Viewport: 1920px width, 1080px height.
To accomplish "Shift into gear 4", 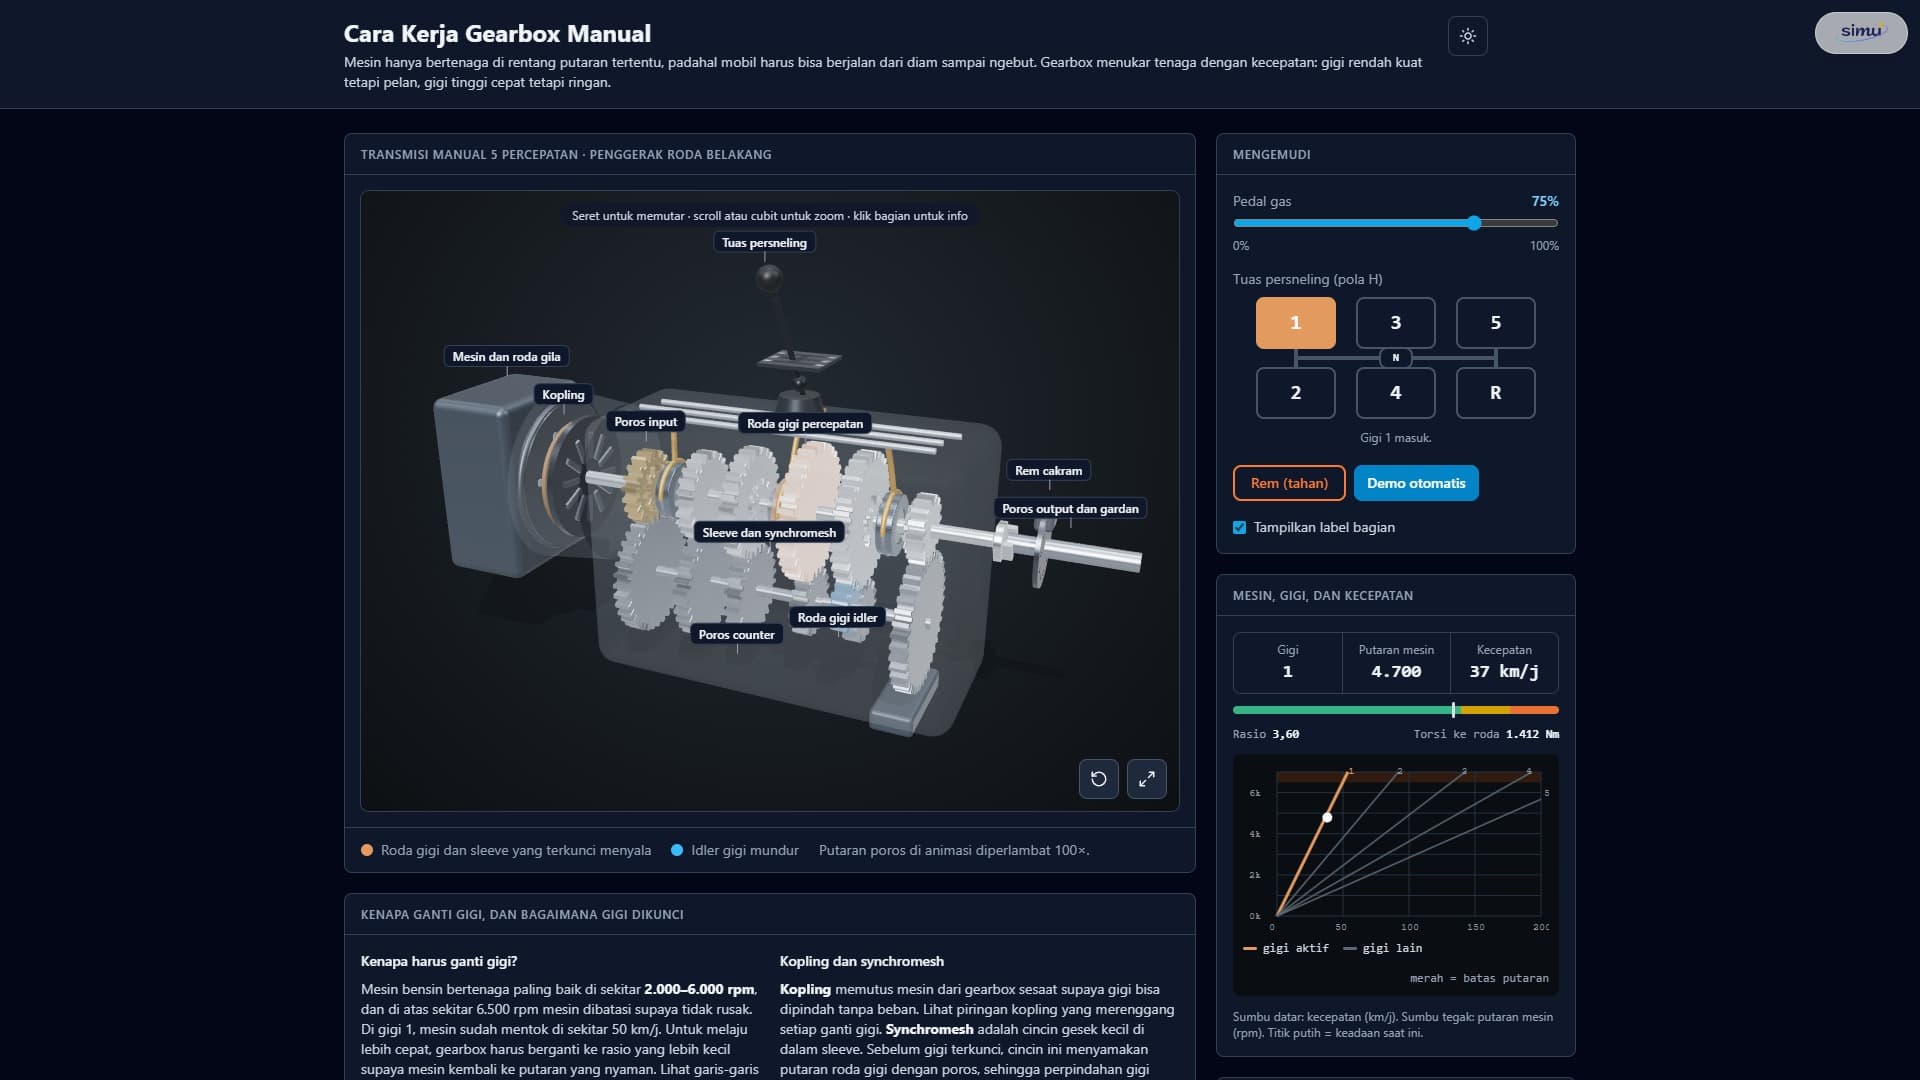I will [1395, 393].
